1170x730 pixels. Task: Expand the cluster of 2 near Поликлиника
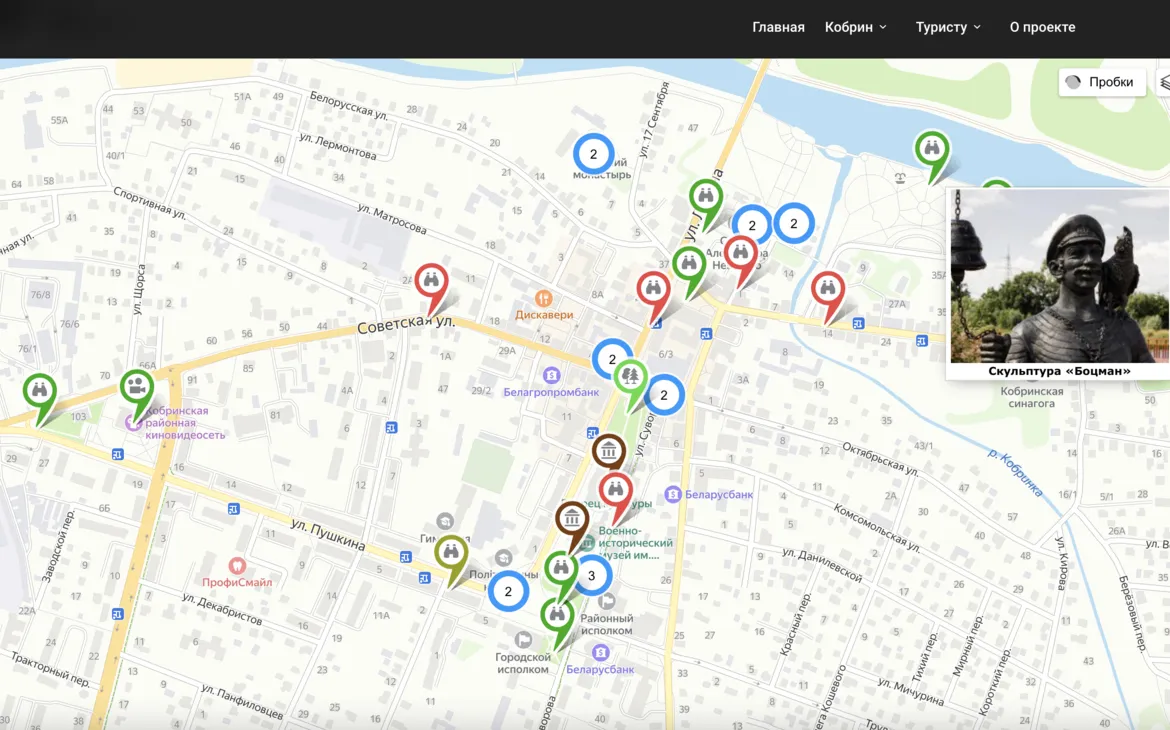click(x=508, y=591)
